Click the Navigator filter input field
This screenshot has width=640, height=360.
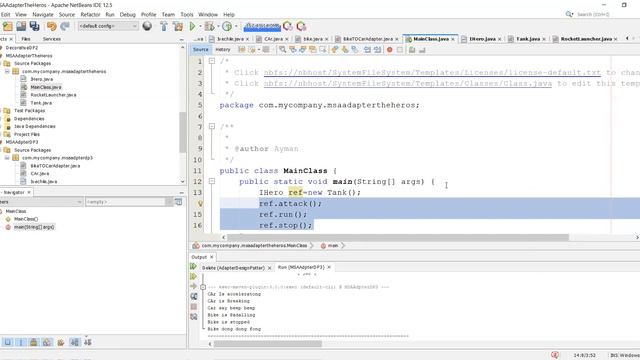coord(125,202)
